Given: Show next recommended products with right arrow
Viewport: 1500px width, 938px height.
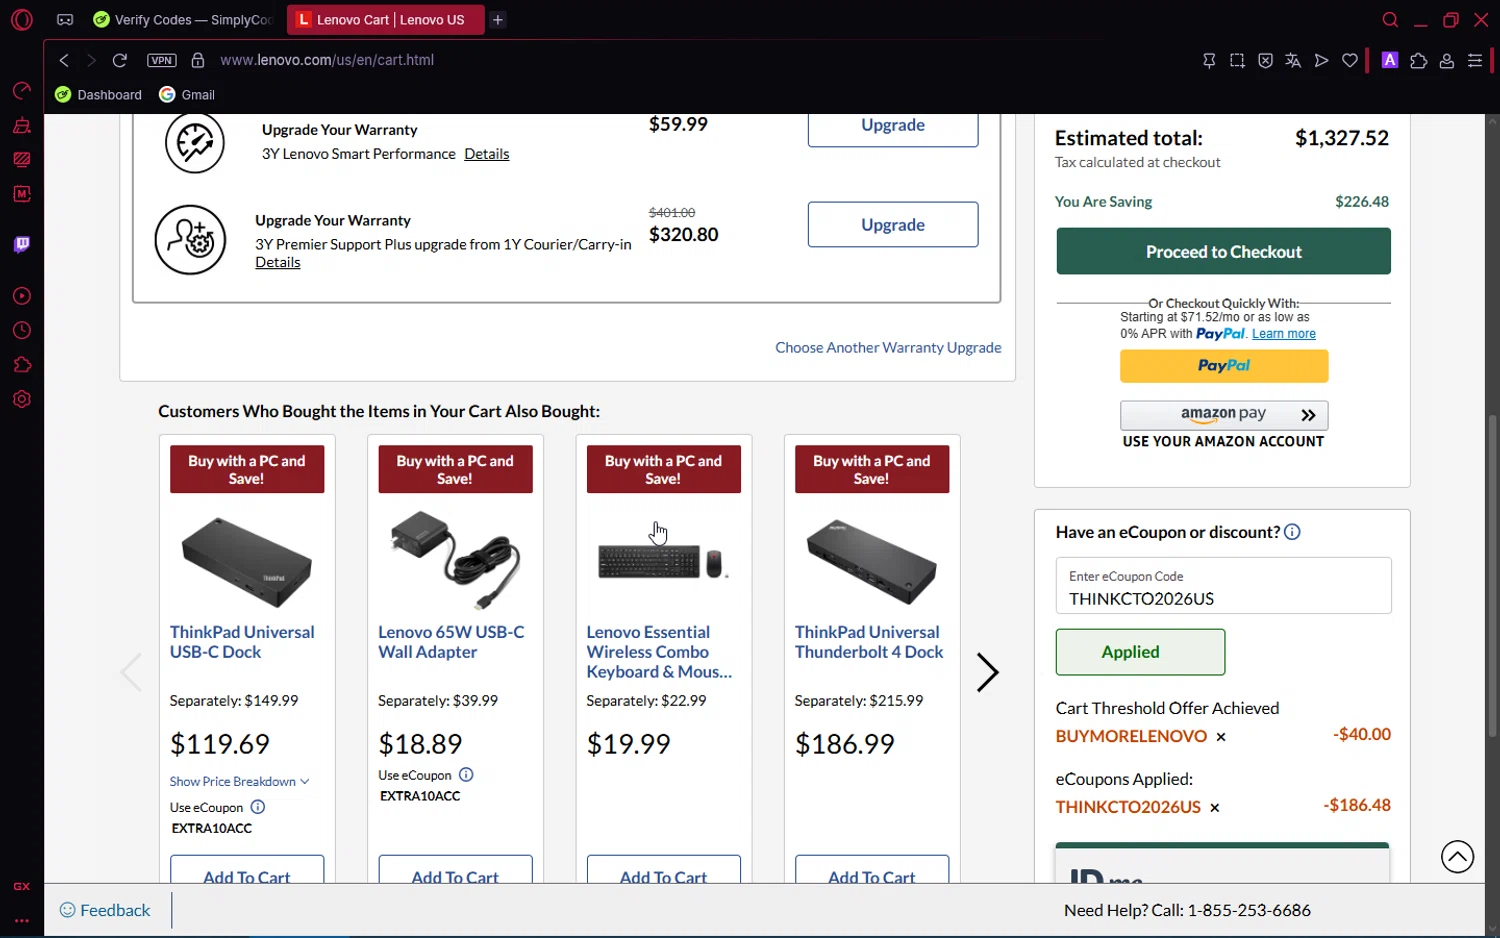Looking at the screenshot, I should click(x=987, y=672).
